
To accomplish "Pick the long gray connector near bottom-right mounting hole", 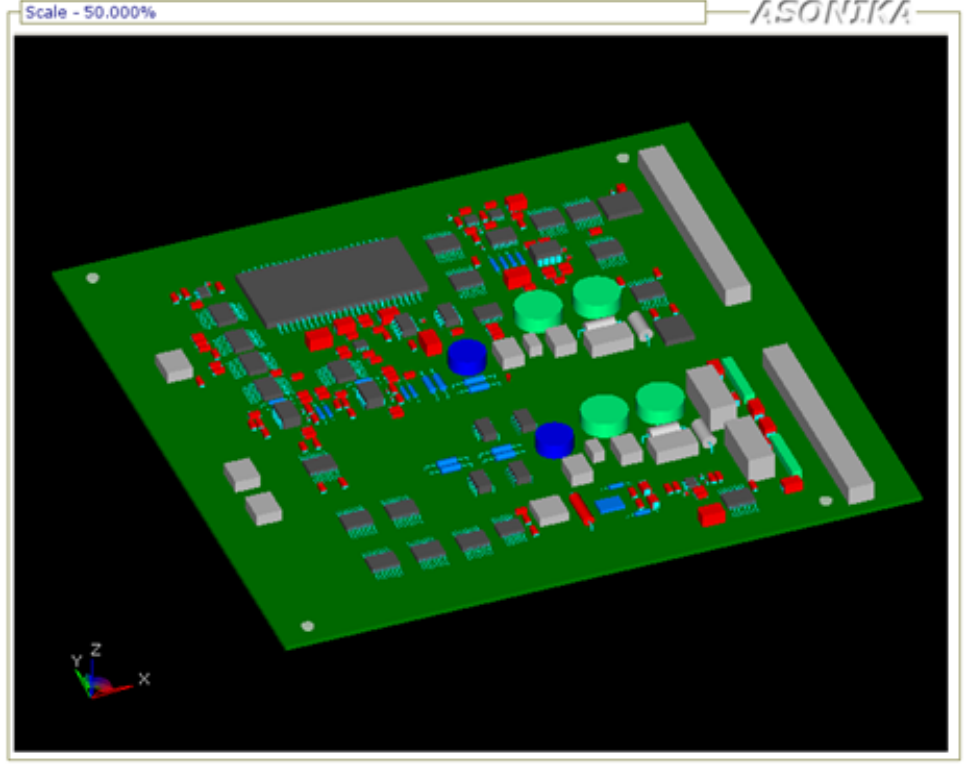I will (x=817, y=422).
